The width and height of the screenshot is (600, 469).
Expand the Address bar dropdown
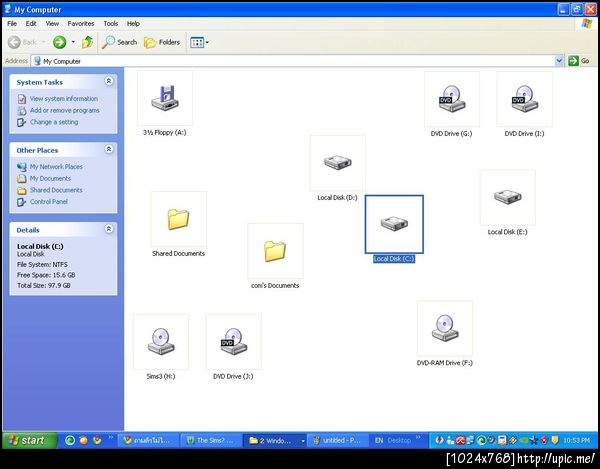[559, 61]
